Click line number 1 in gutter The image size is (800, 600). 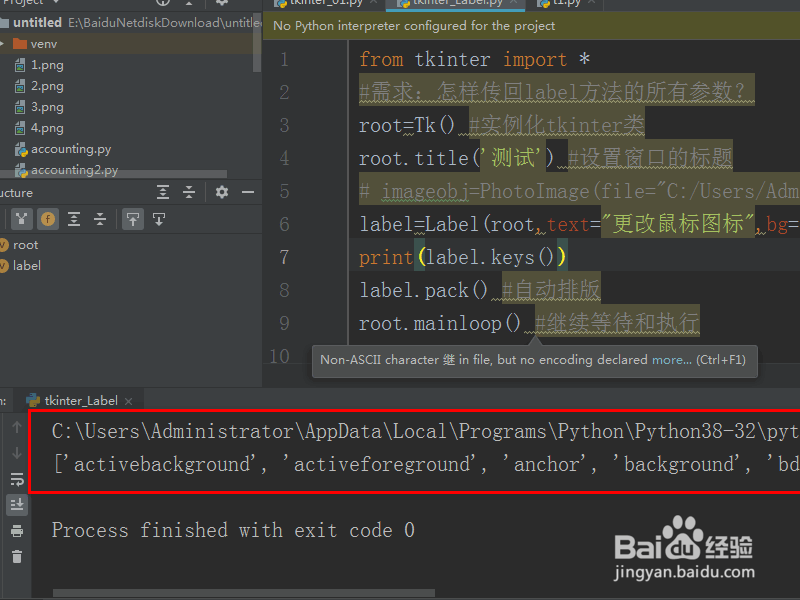pos(284,60)
